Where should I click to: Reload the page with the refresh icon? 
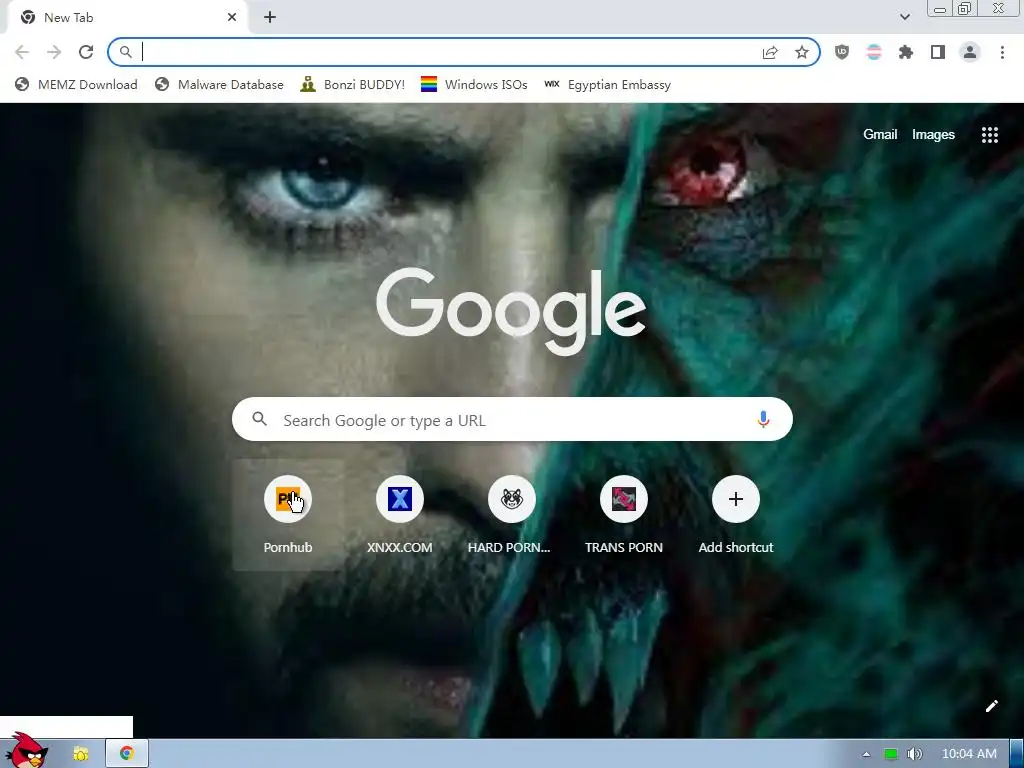click(86, 52)
